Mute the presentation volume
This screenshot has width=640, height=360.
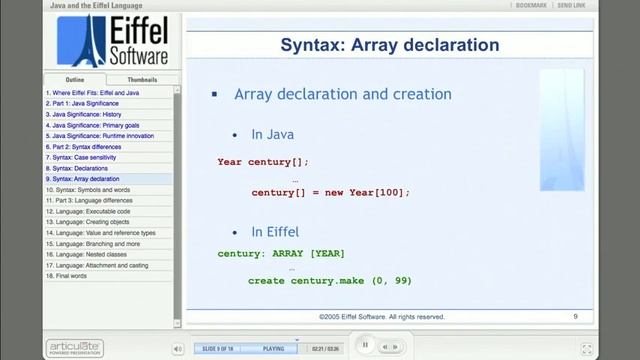[178, 349]
